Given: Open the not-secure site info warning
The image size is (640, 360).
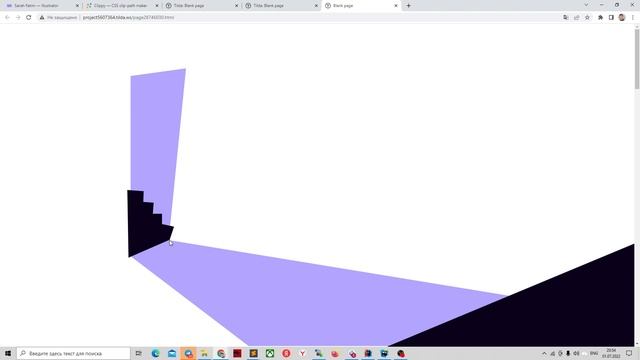Looking at the screenshot, I should click(x=58, y=18).
